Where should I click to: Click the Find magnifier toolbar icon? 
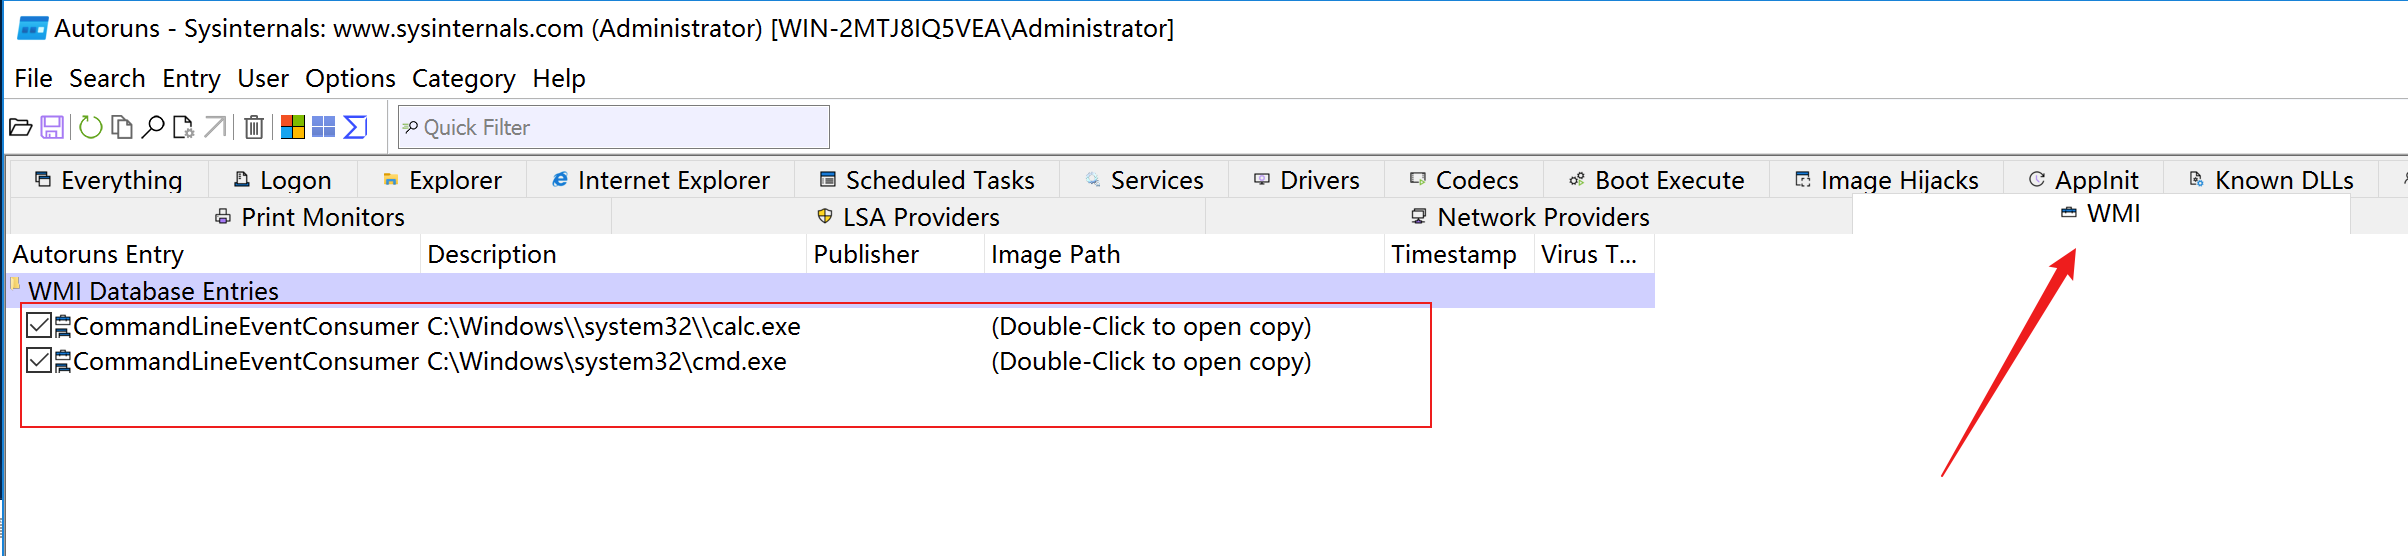153,127
